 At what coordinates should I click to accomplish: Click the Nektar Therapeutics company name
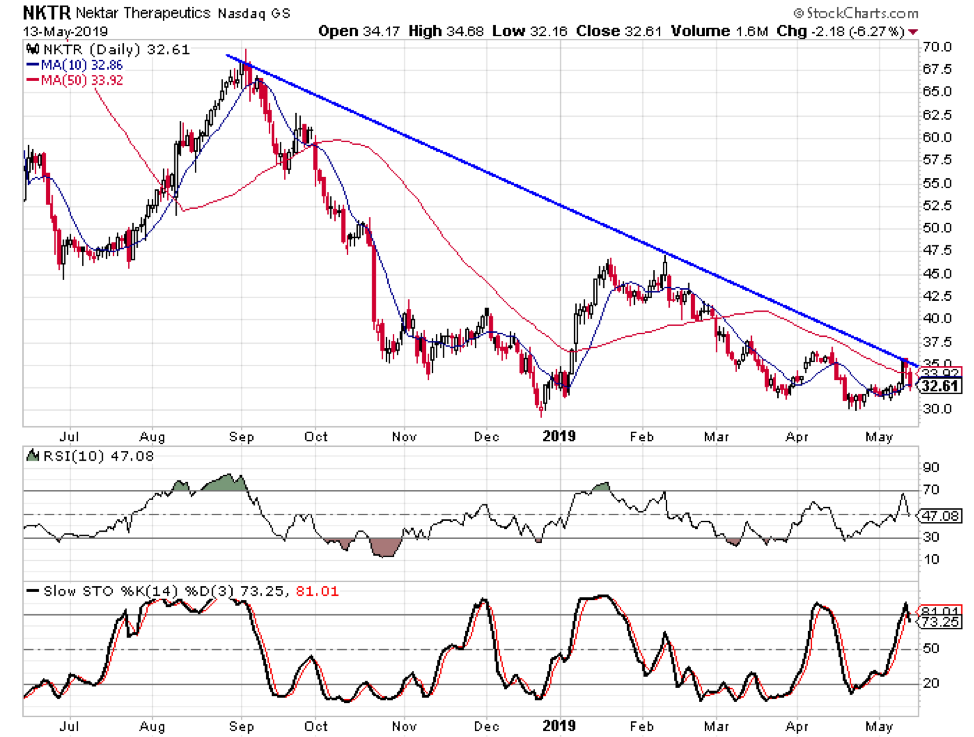point(143,12)
